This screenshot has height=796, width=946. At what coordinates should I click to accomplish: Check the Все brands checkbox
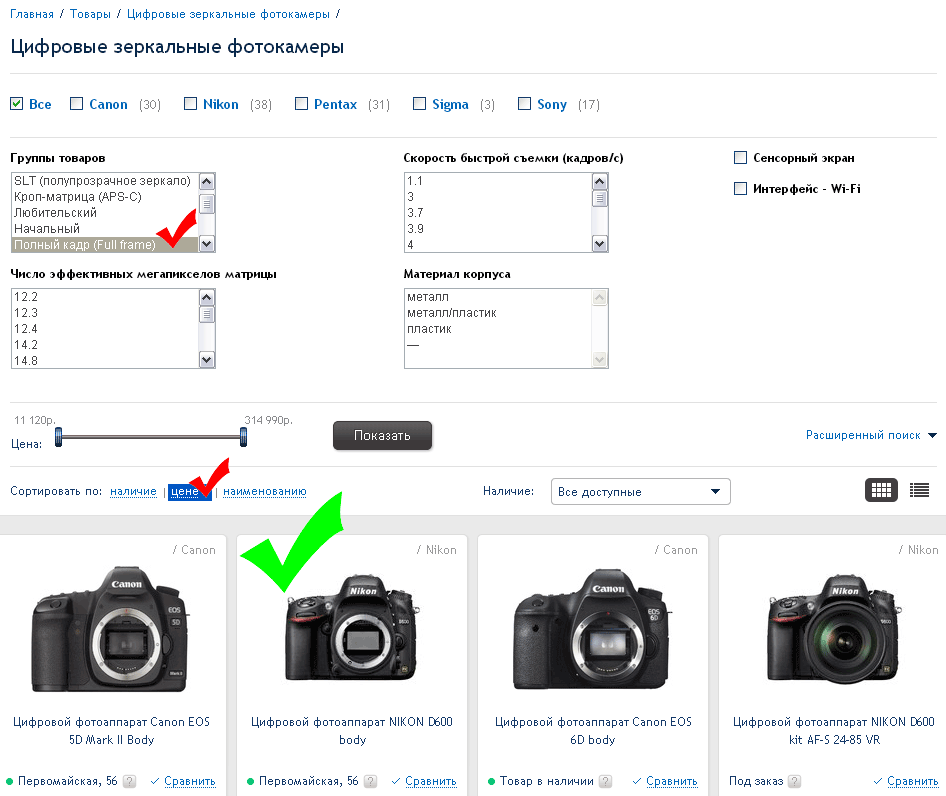pos(17,104)
